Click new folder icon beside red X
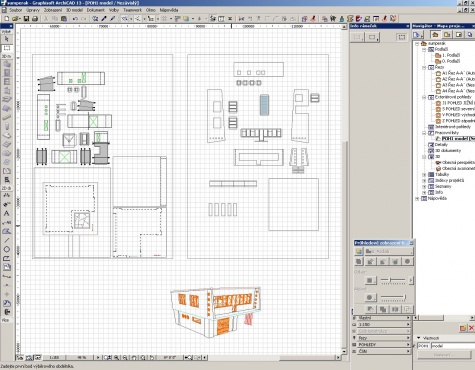The height and width of the screenshot is (370, 475). 463,328
